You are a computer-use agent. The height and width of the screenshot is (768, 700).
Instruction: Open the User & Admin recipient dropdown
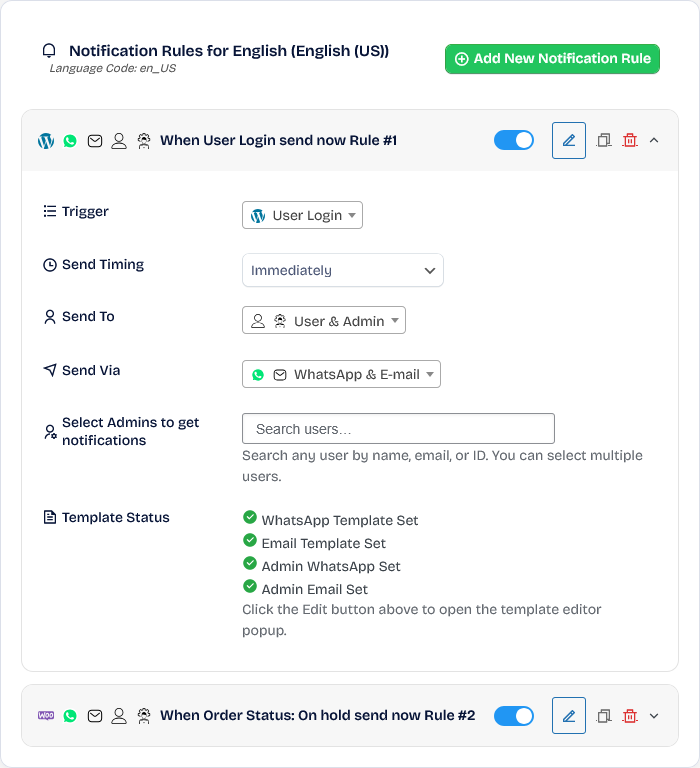324,320
